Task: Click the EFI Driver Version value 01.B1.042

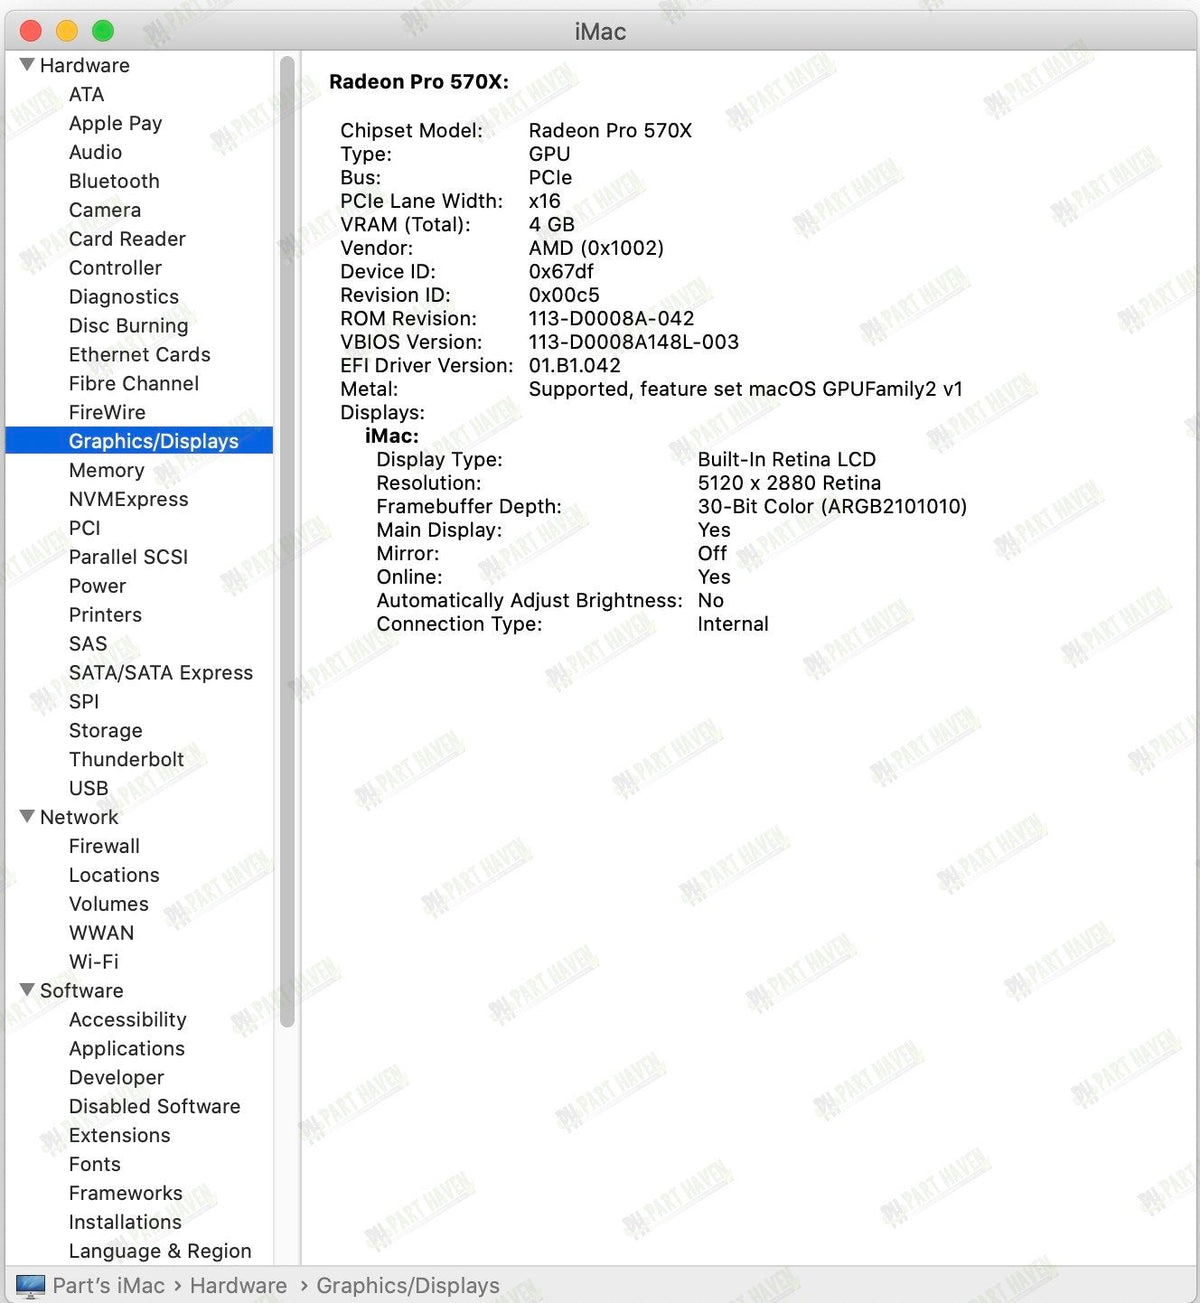Action: pos(575,365)
